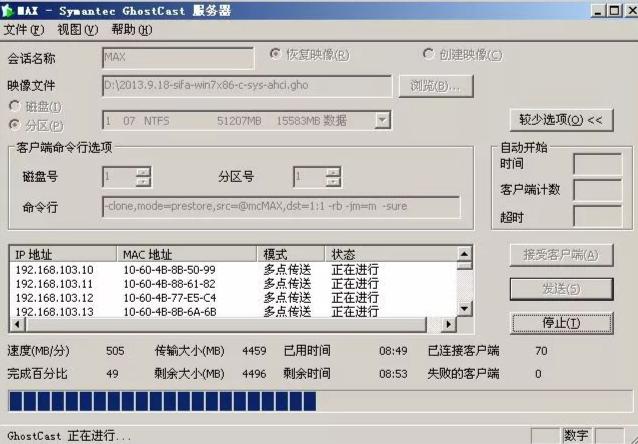This screenshot has height=444, width=638.
Task: Open the 视图(V) menu
Action: click(78, 30)
